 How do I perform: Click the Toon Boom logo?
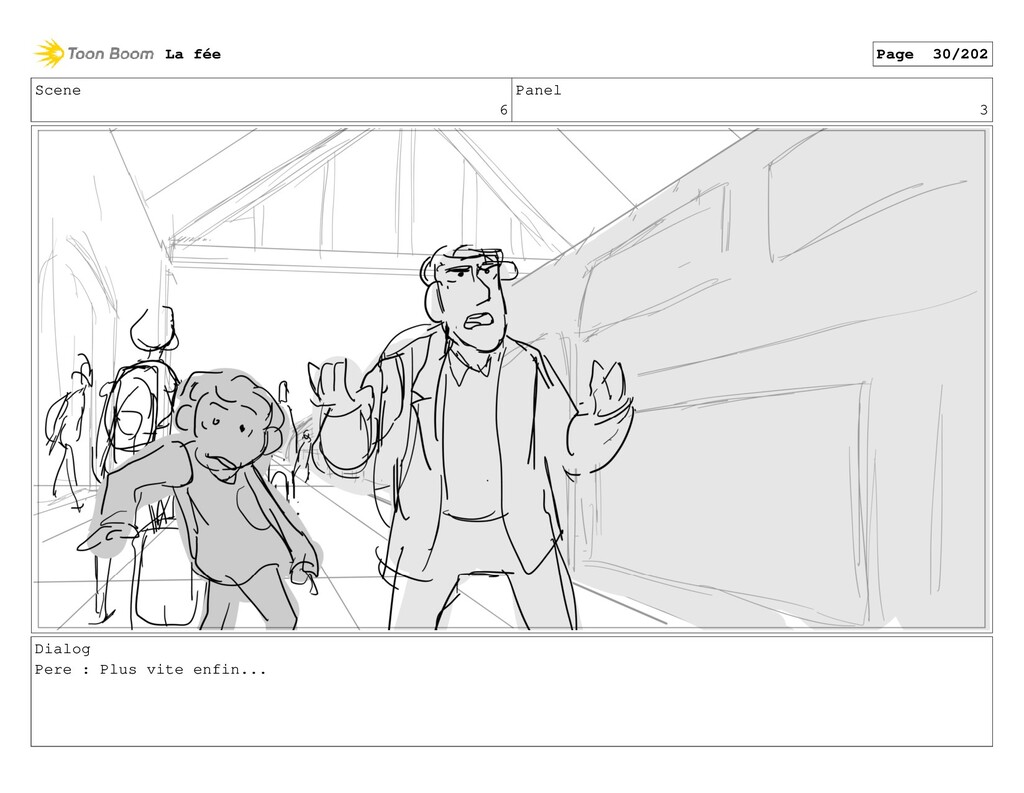coord(94,54)
